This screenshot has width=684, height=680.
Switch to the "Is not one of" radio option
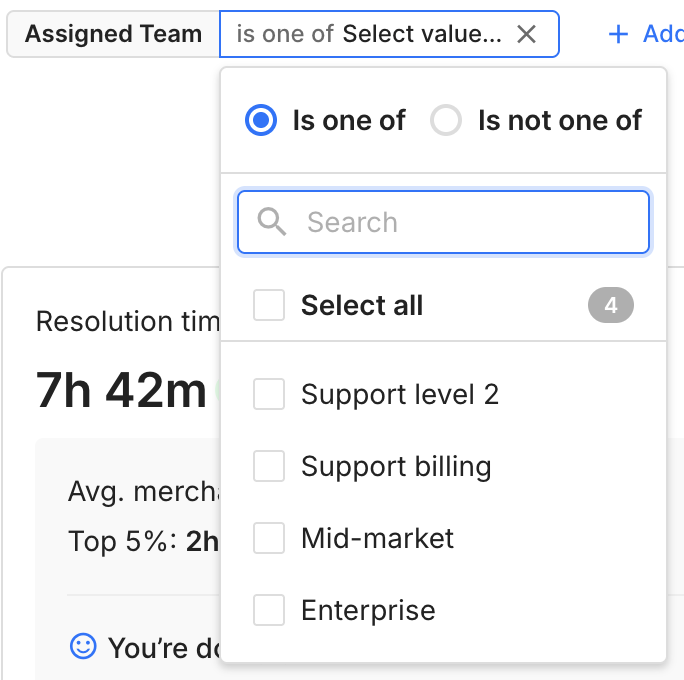point(446,121)
